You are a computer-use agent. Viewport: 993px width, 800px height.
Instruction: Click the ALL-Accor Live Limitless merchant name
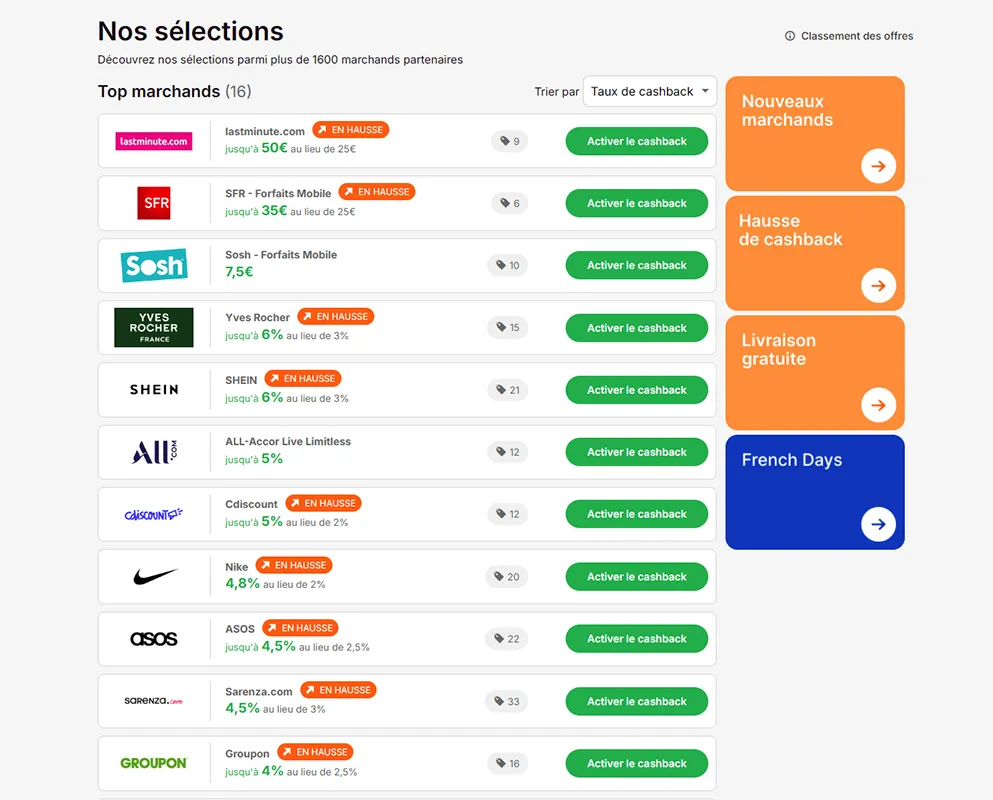coord(287,441)
